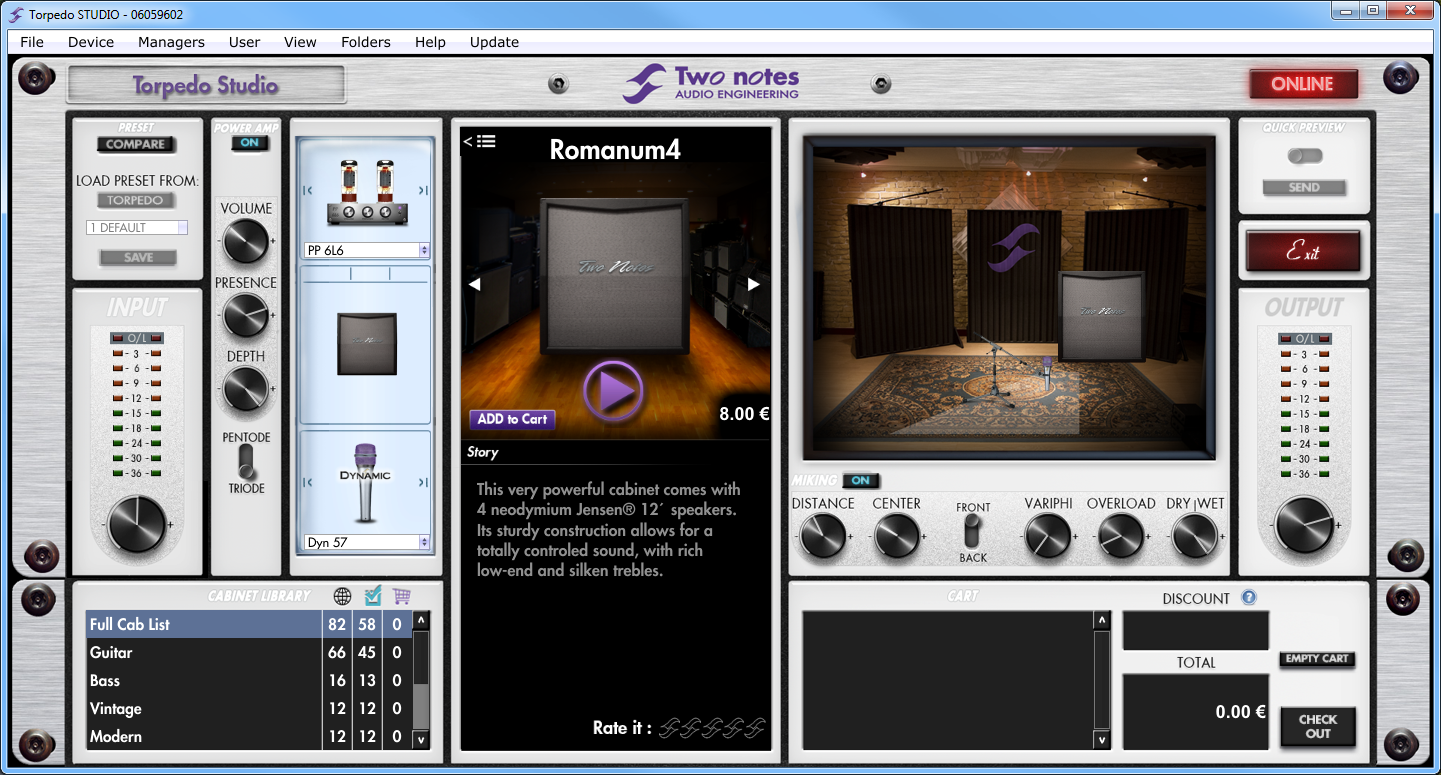Image resolution: width=1441 pixels, height=775 pixels.
Task: Open the Update menu
Action: pyautogui.click(x=494, y=42)
